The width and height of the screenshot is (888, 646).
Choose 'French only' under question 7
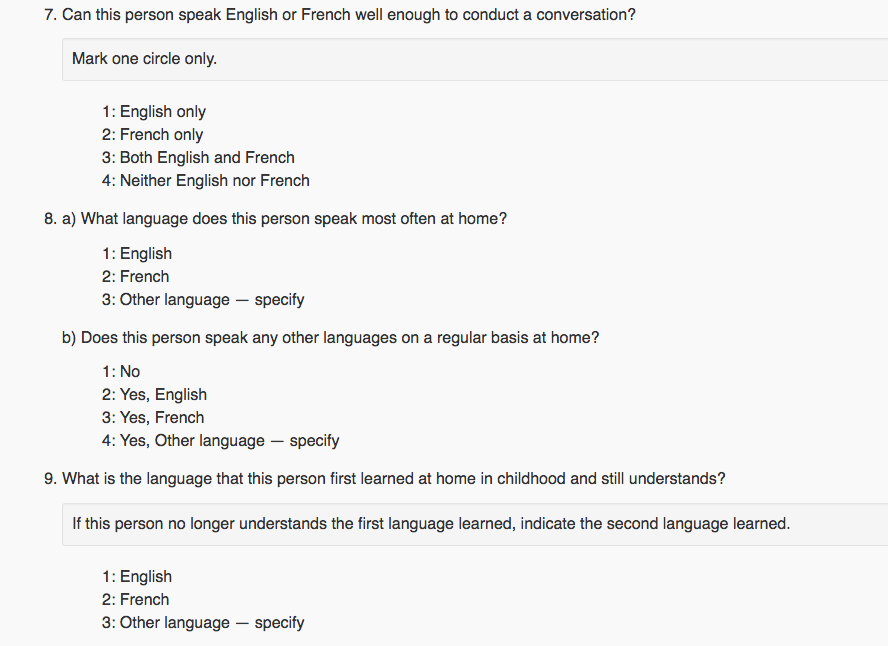tap(152, 135)
